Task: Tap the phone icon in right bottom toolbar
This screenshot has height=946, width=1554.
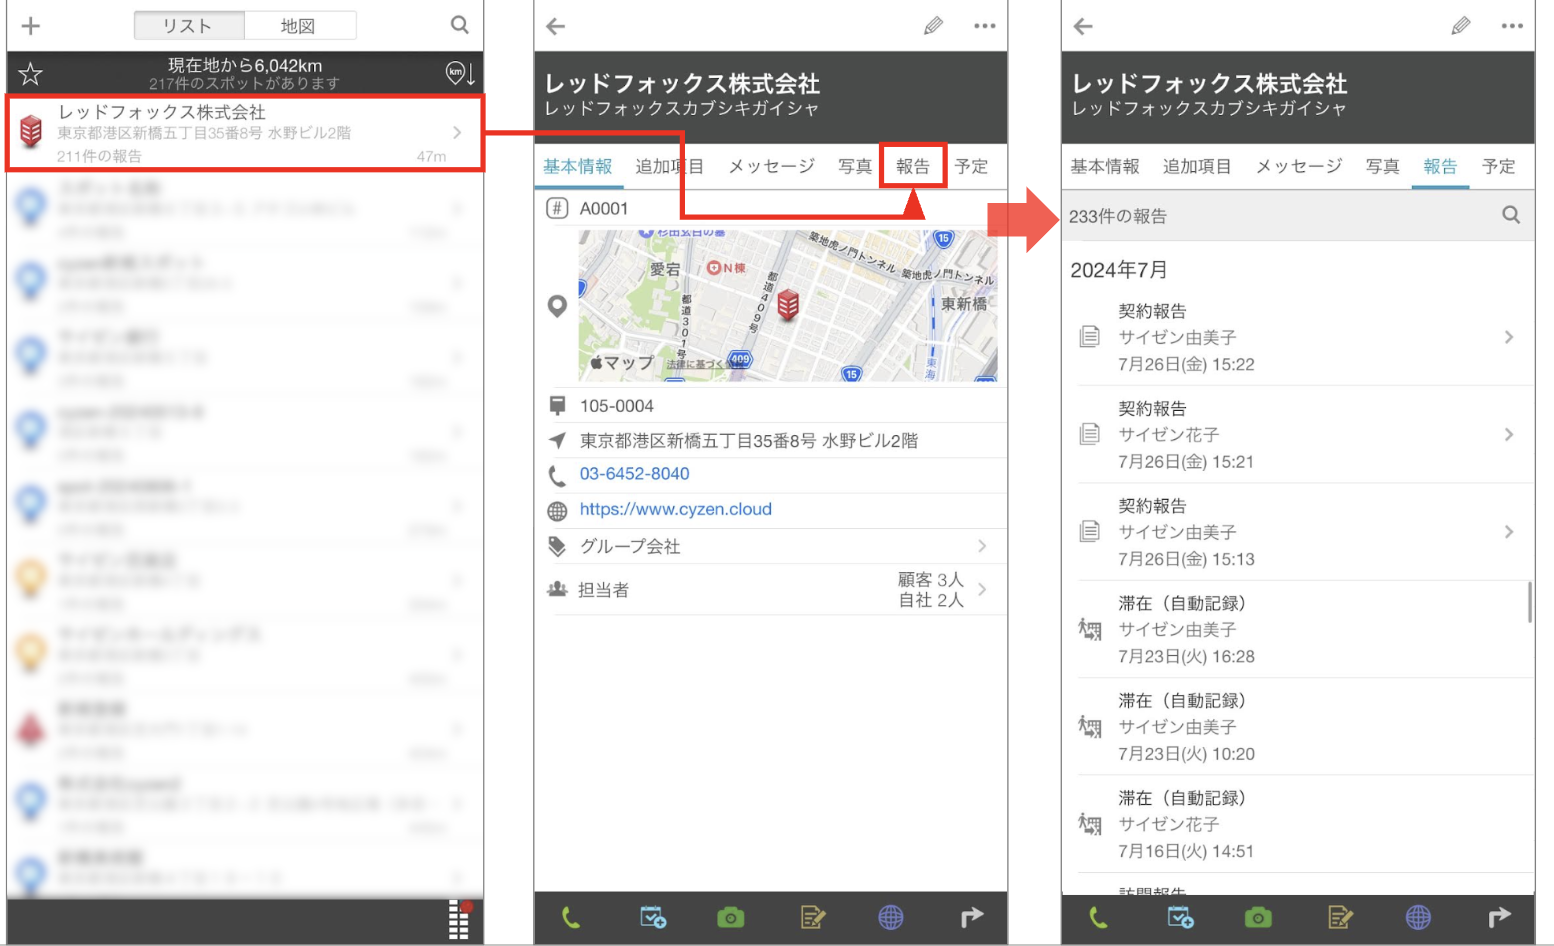Action: (x=1098, y=917)
